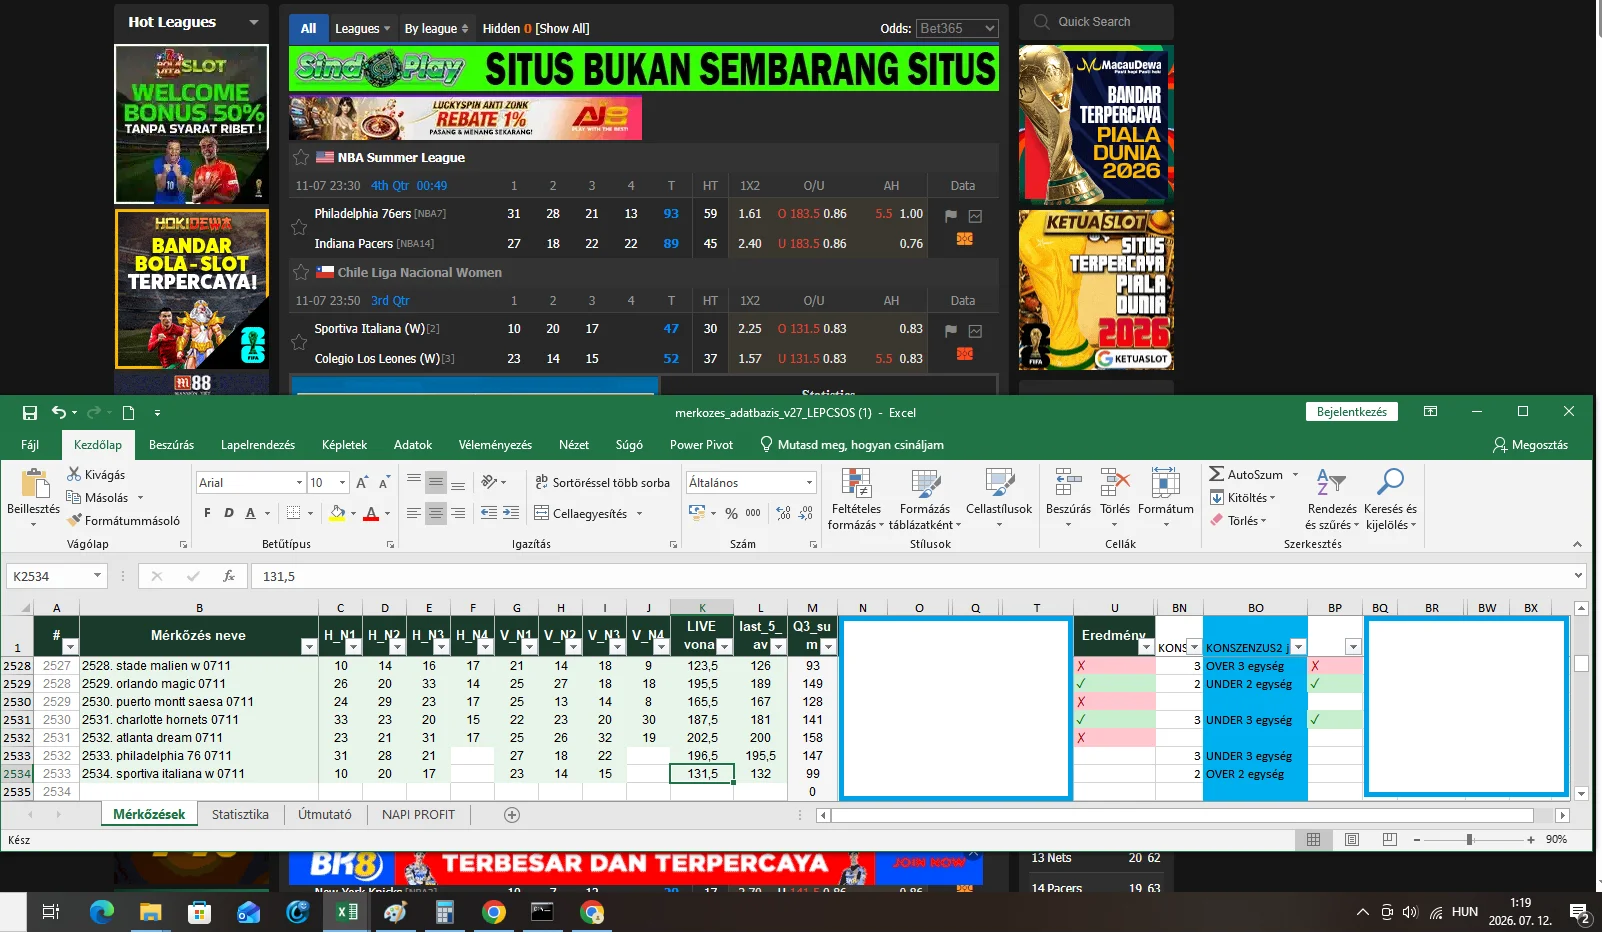Open the Adatok ribbon tab
The image size is (1602, 934).
click(413, 445)
